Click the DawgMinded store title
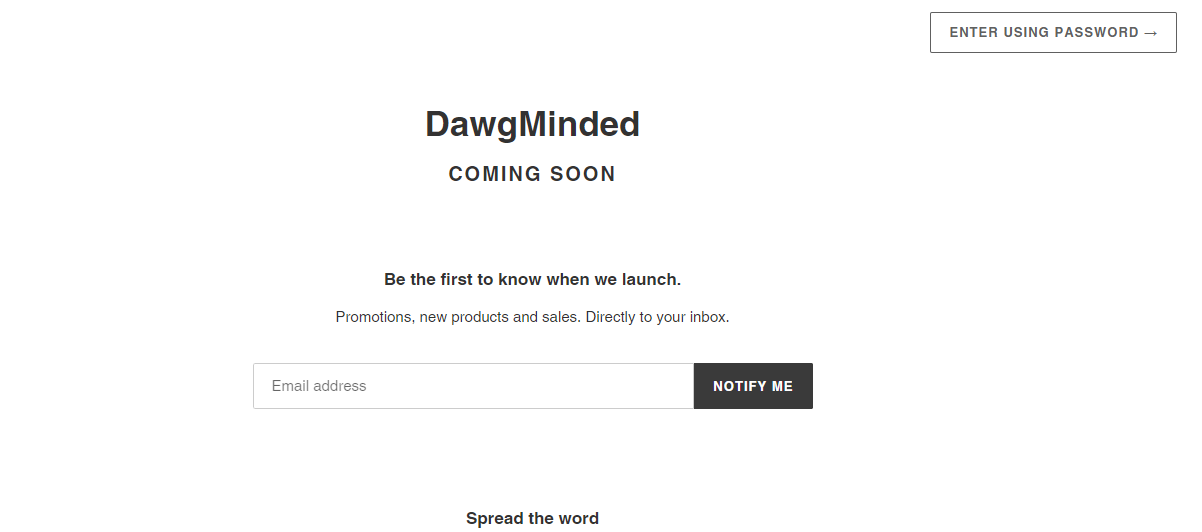Screen dimensions: 1202x532 coord(532,124)
